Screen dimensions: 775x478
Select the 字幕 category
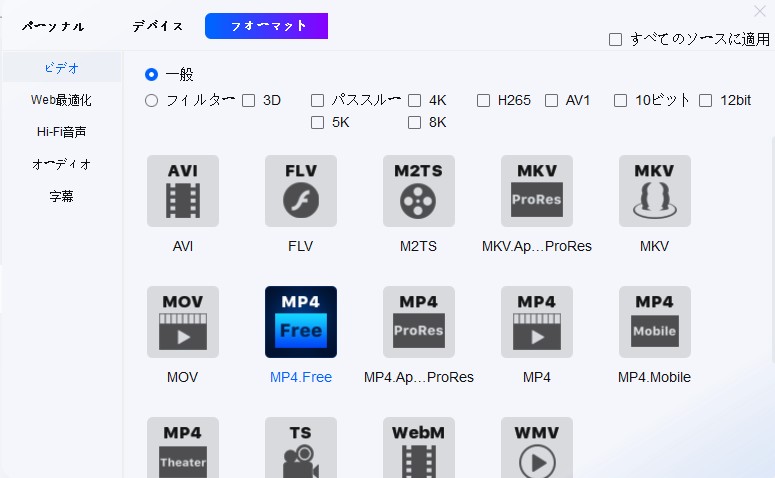point(62,196)
